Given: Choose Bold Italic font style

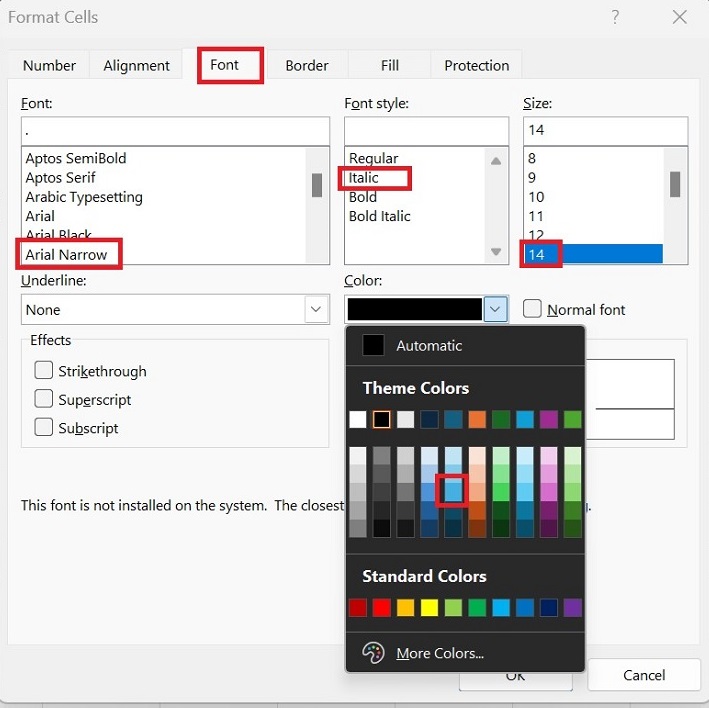Looking at the screenshot, I should click(x=380, y=216).
